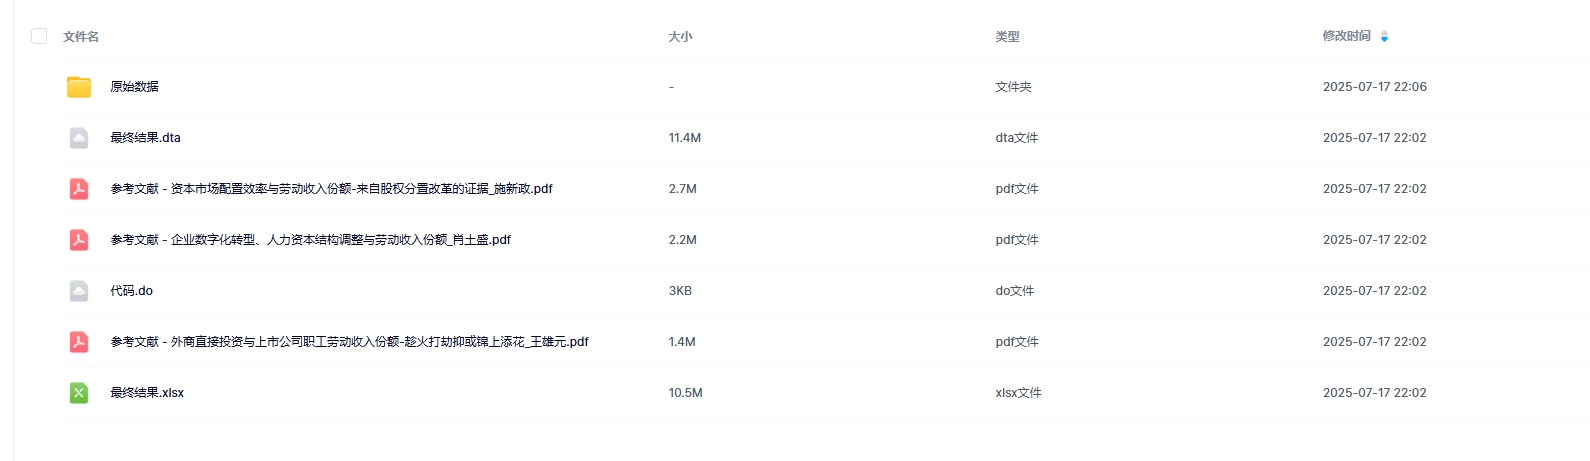Open the 代码.do file name
1590x461 pixels.
131,291
